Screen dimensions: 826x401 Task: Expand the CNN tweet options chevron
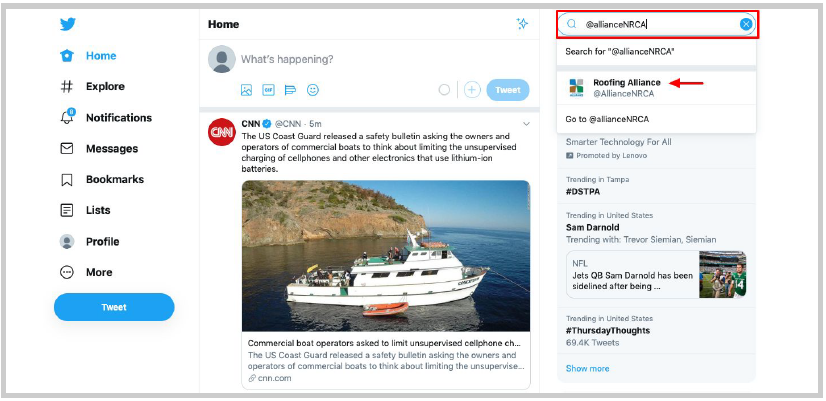pyautogui.click(x=526, y=124)
